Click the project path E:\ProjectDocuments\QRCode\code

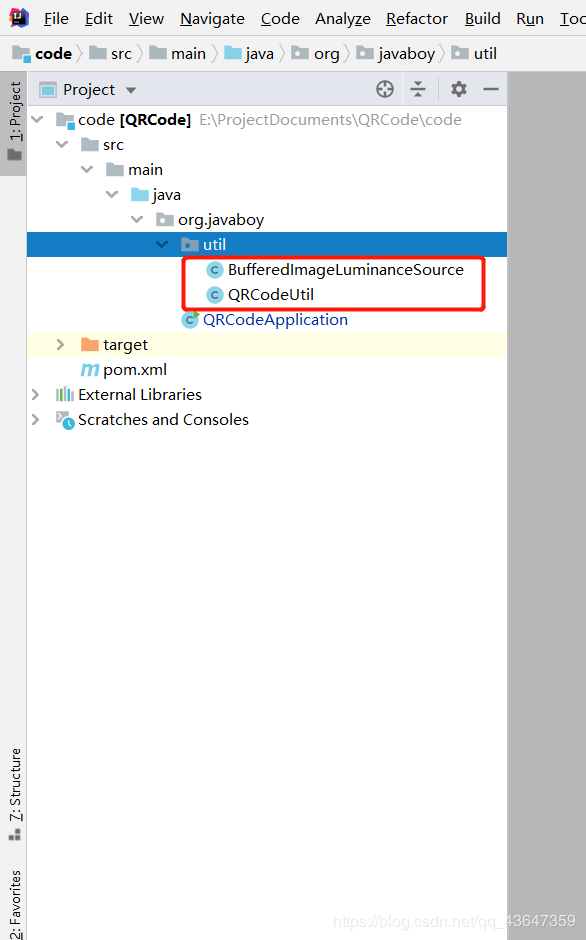coord(330,120)
